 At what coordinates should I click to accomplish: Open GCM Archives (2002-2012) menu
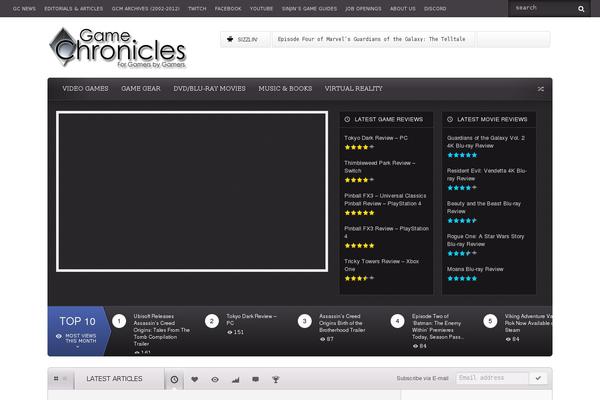tap(145, 8)
